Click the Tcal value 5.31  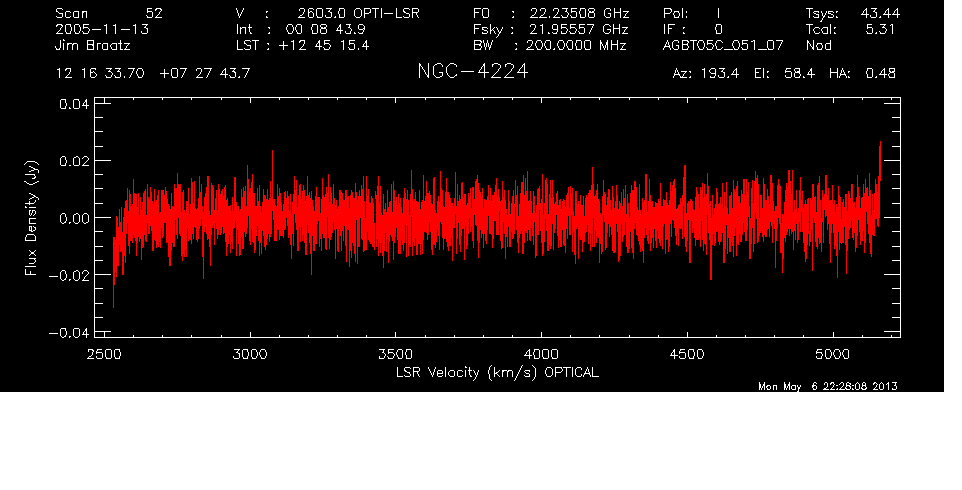(878, 30)
